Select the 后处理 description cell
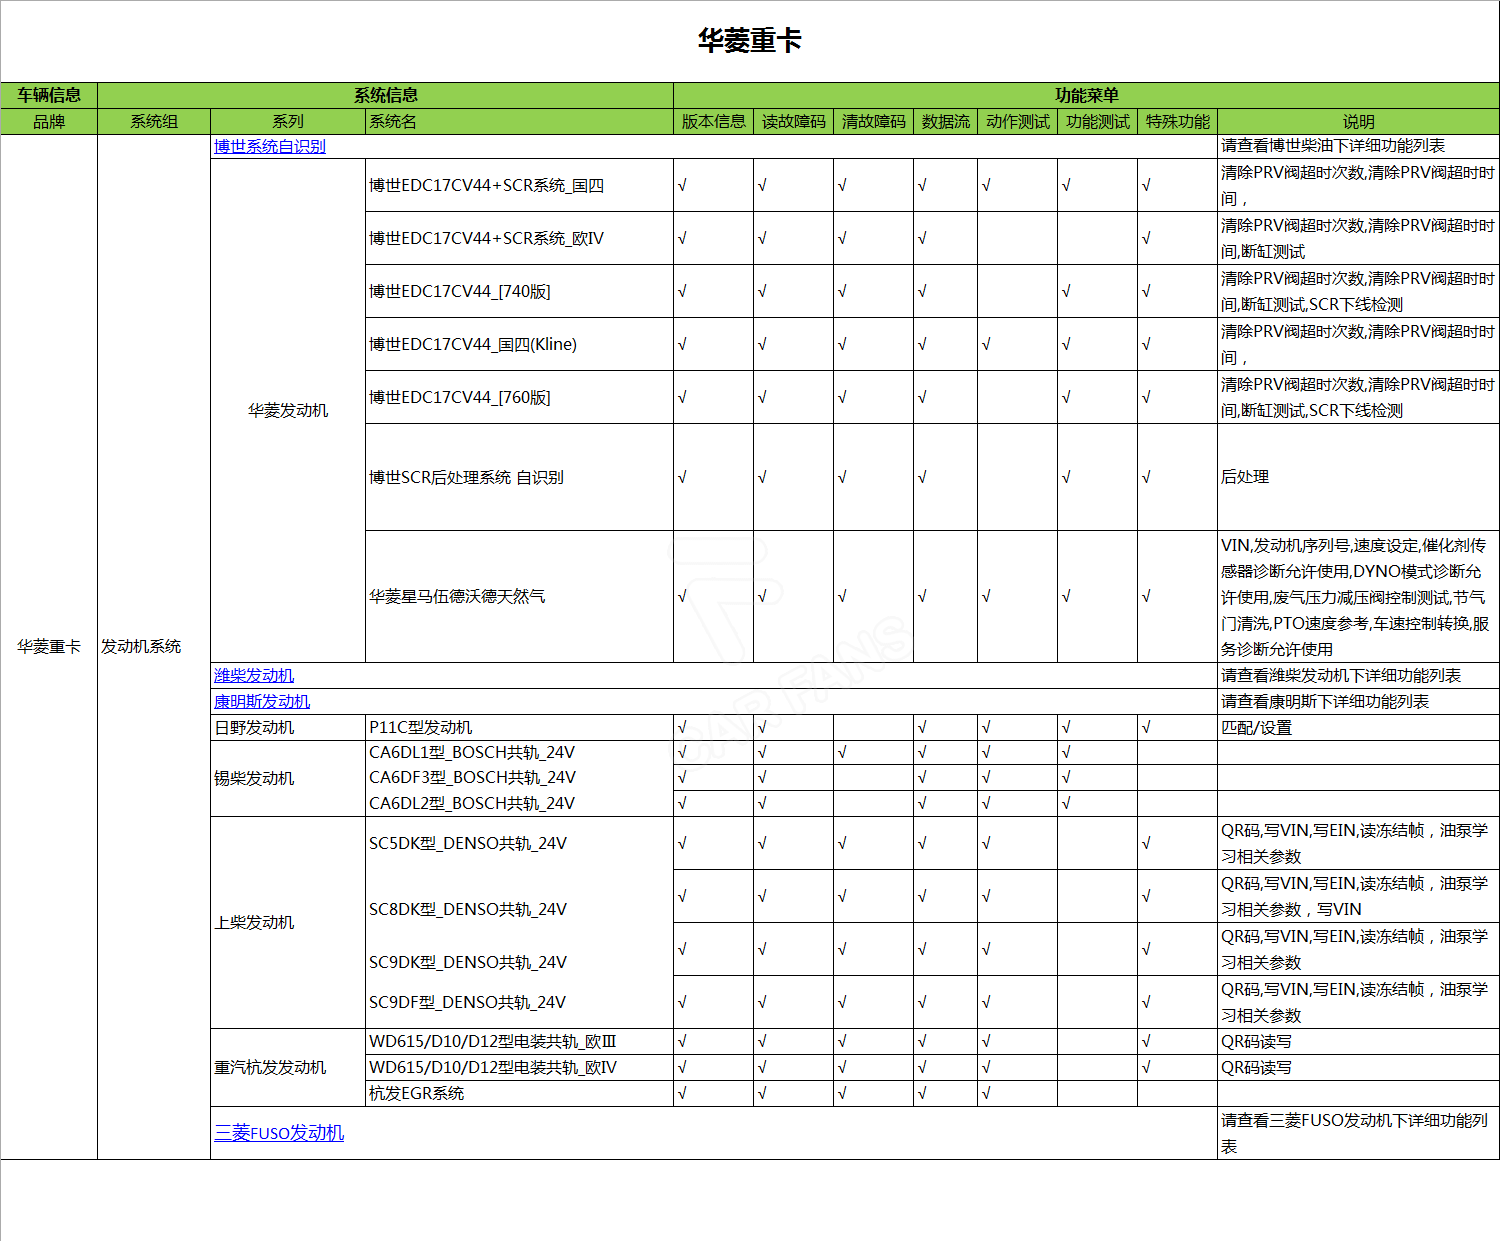The image size is (1500, 1241). [1358, 477]
